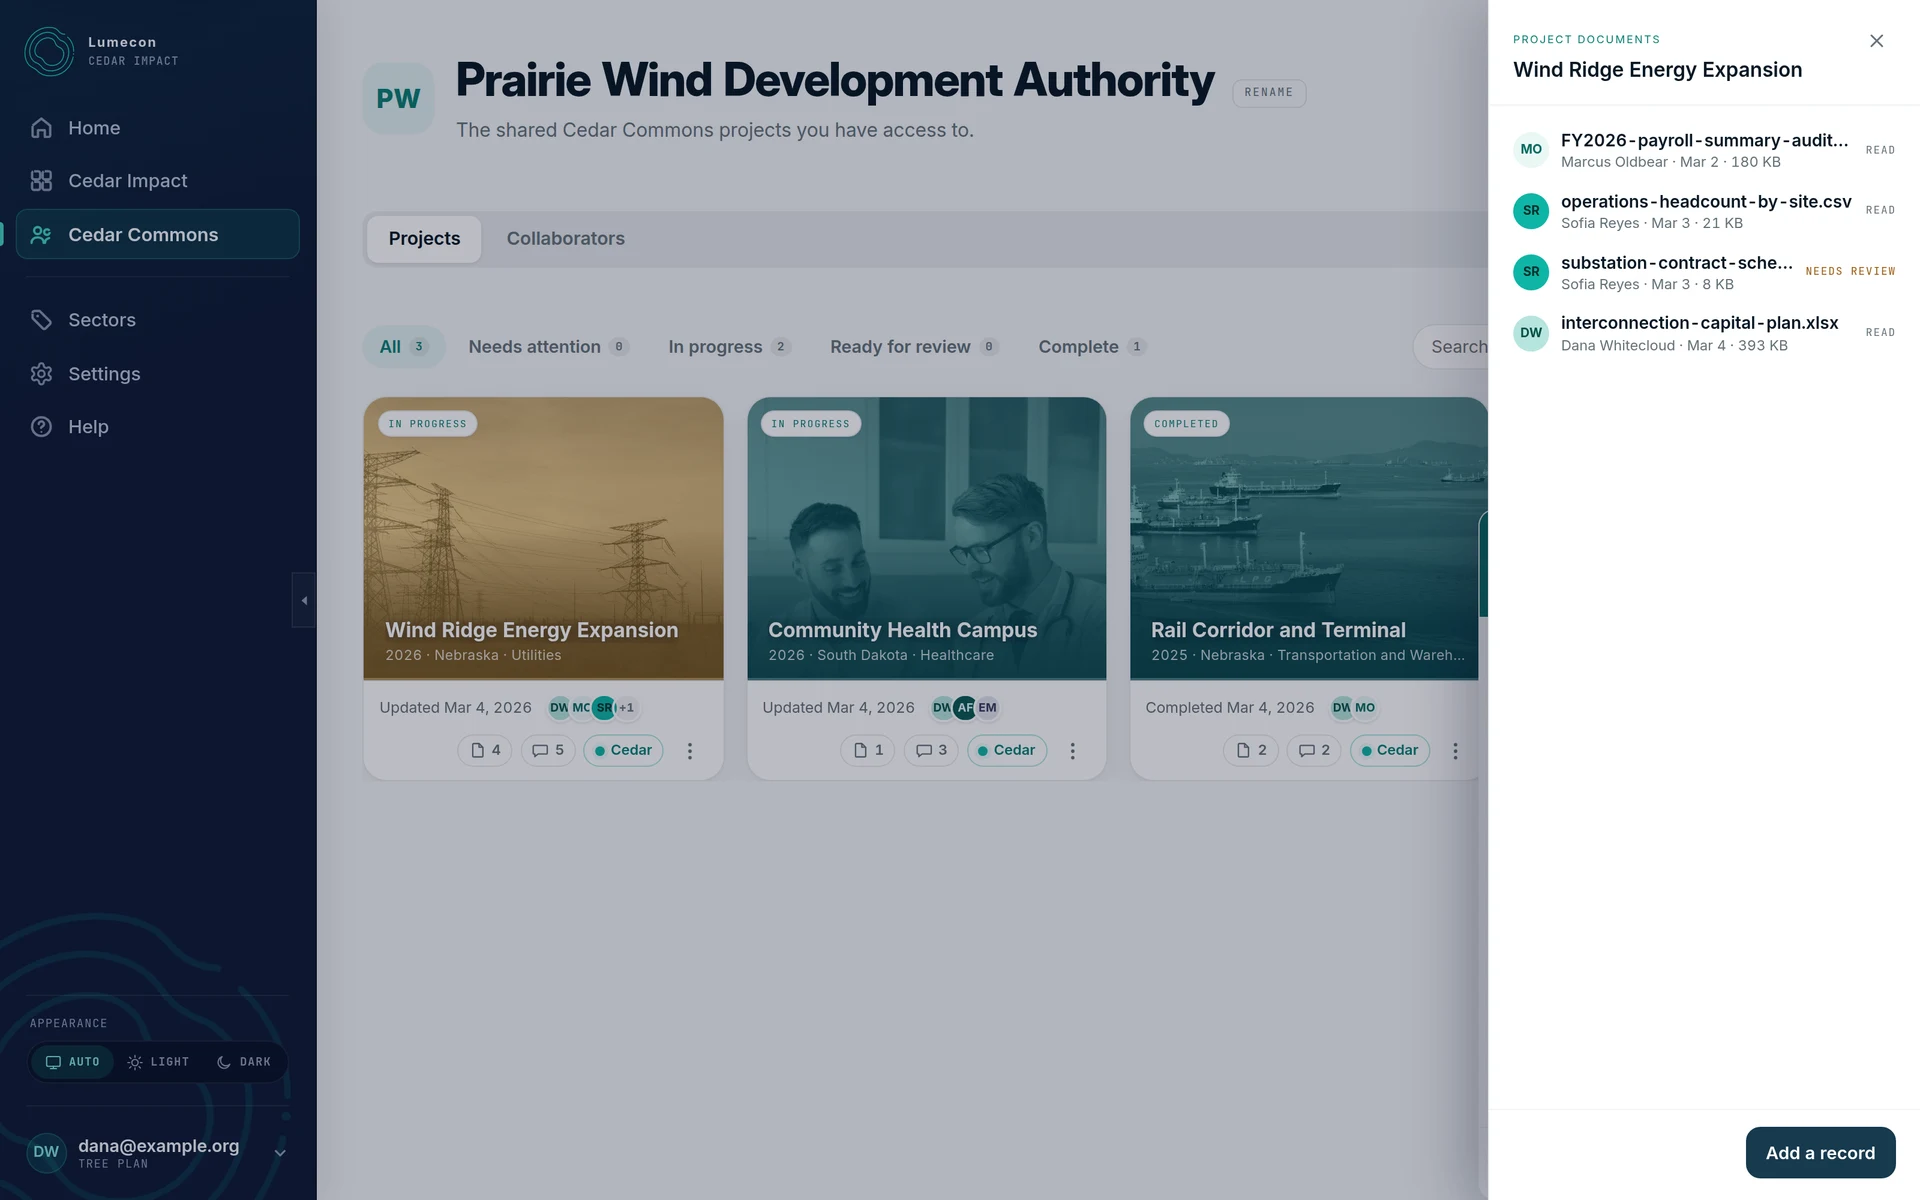The image size is (1920, 1200).
Task: Expand the dana@example.org account menu
Action: point(157,1153)
